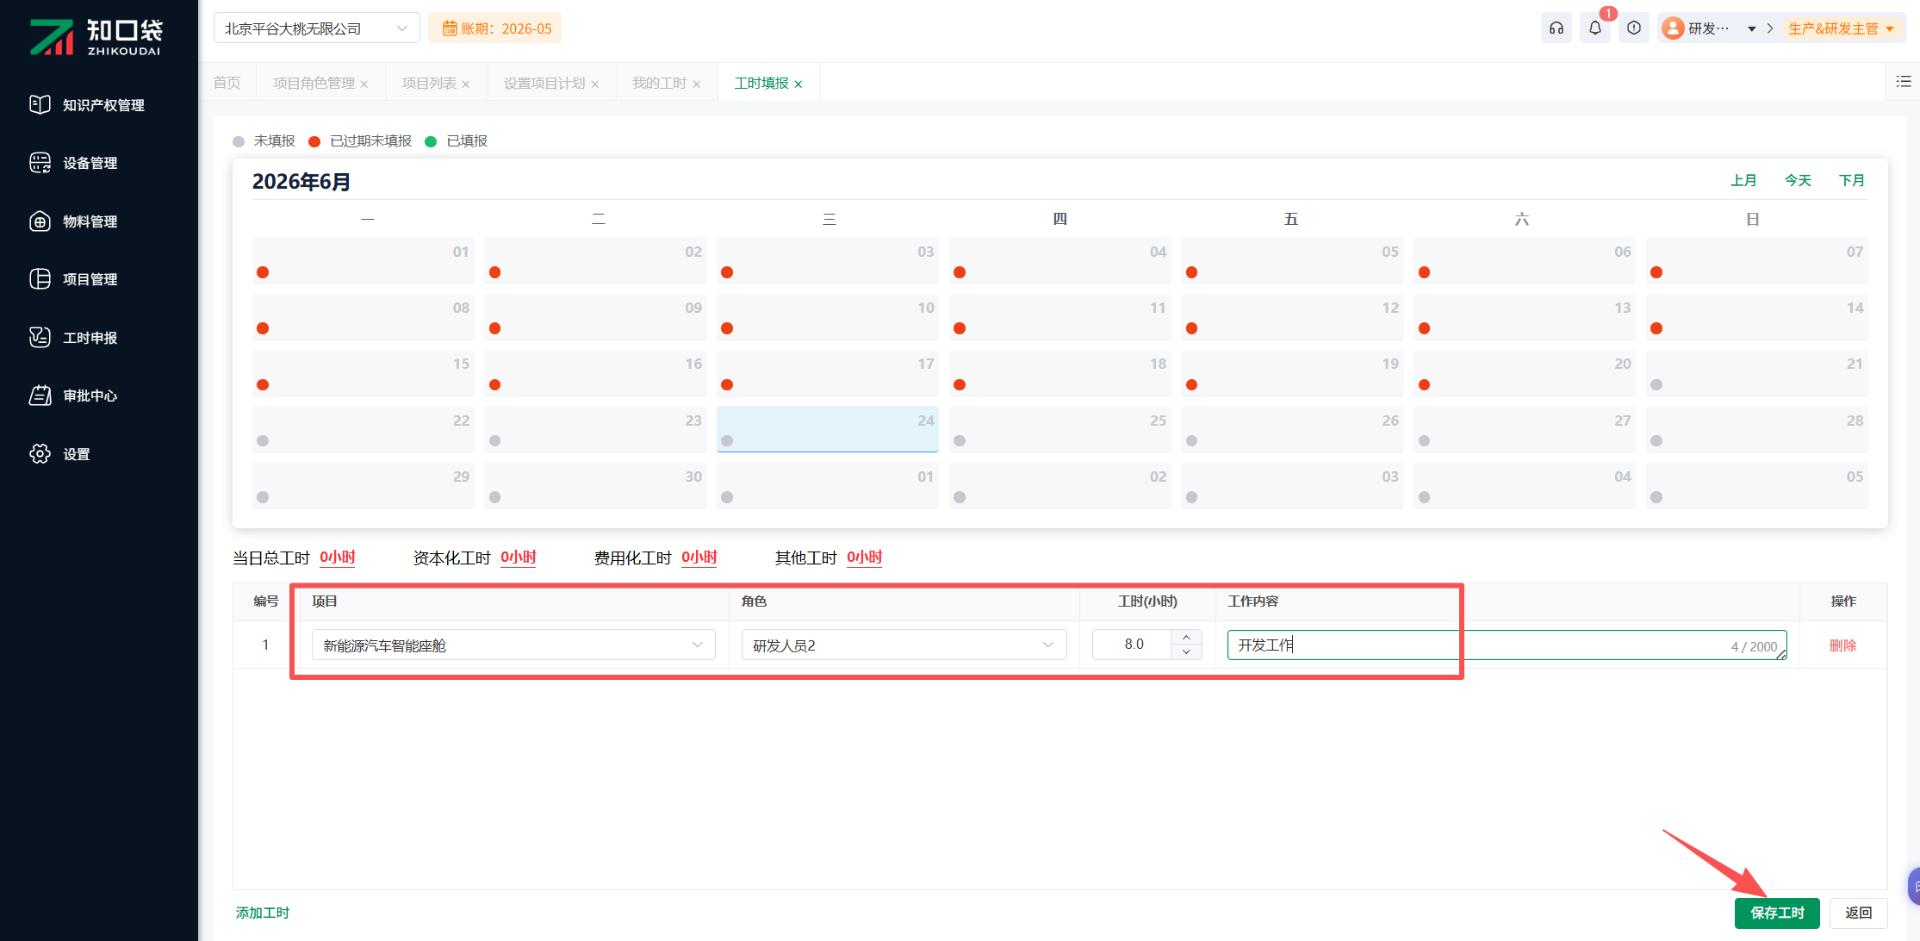Select June 24 in the calendar
1920x941 pixels.
pos(828,429)
